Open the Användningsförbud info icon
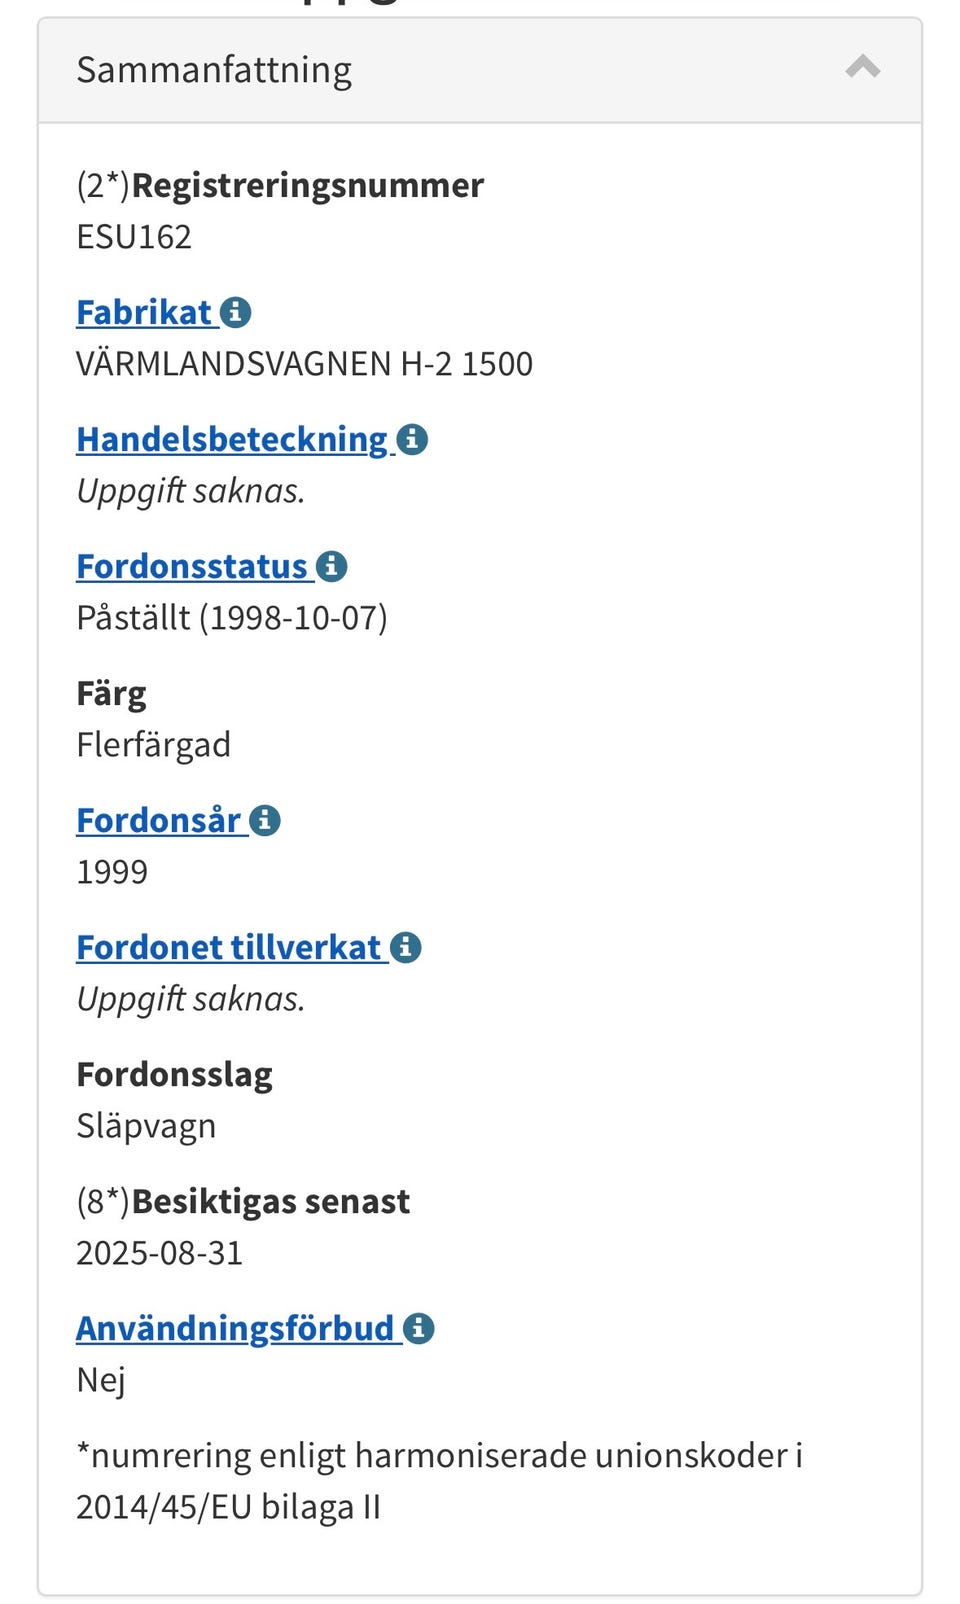Screen dimensions: 960x1604 click(418, 1328)
